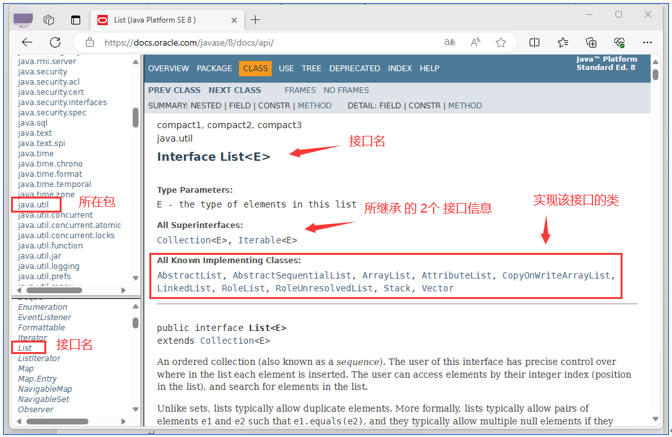The image size is (672, 437).
Task: Open a new tab with the plus button
Action: 255,20
